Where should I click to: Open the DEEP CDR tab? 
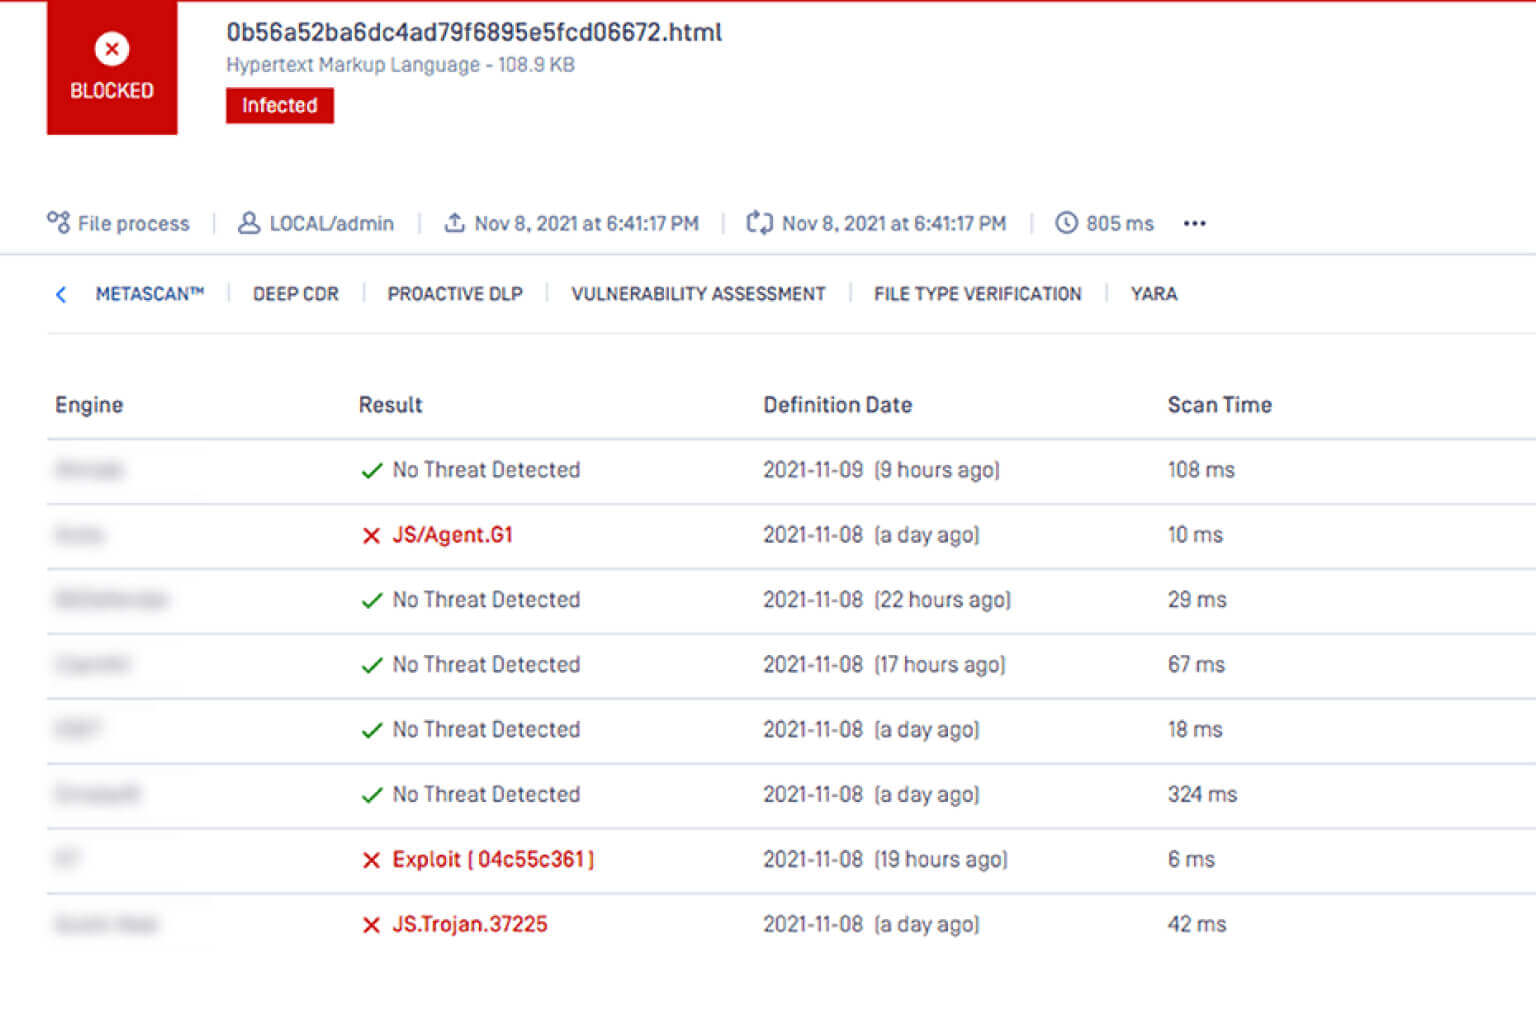pyautogui.click(x=295, y=294)
